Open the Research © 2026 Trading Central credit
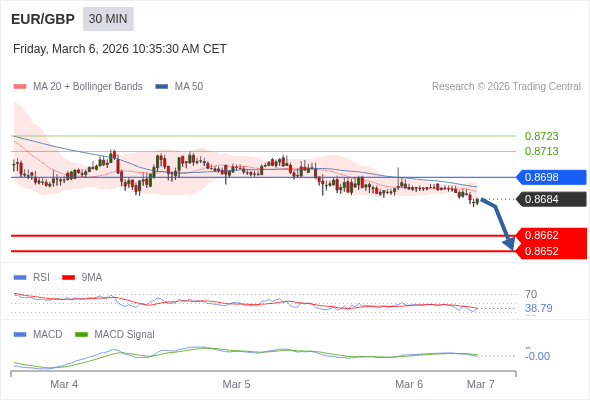This screenshot has height=400, width=590. pyautogui.click(x=506, y=87)
